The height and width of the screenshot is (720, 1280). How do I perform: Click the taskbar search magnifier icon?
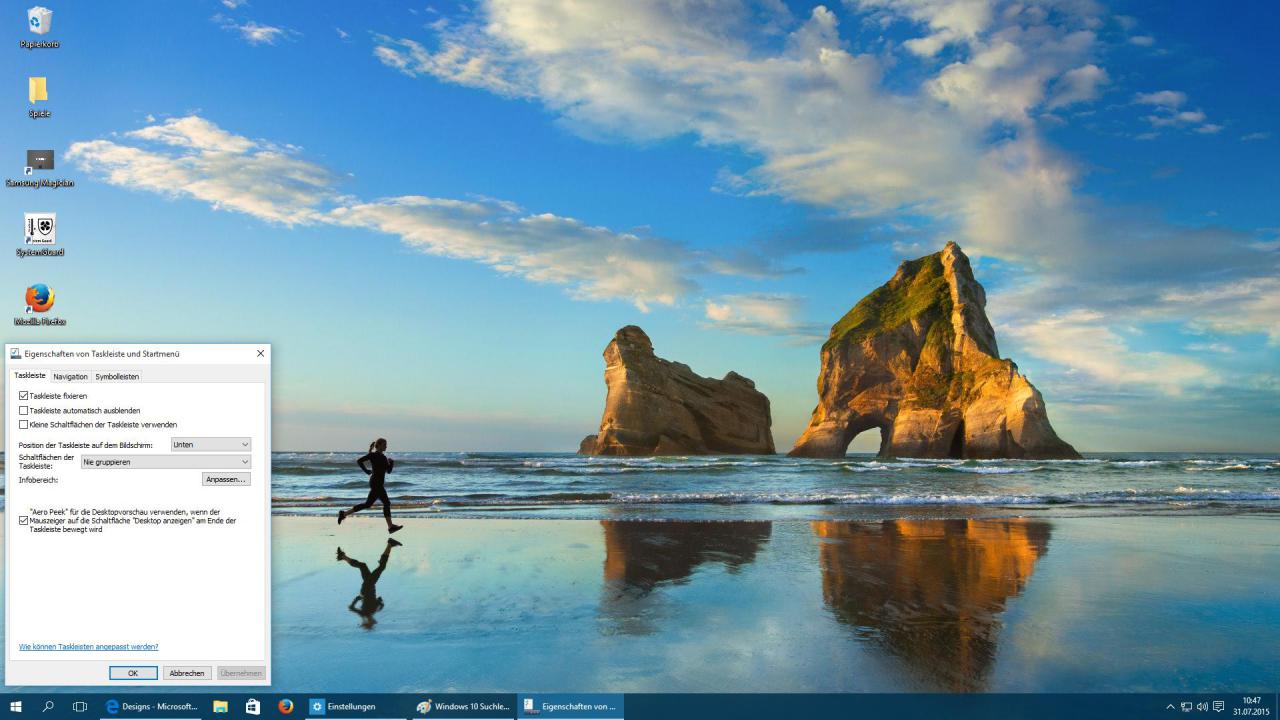point(48,706)
